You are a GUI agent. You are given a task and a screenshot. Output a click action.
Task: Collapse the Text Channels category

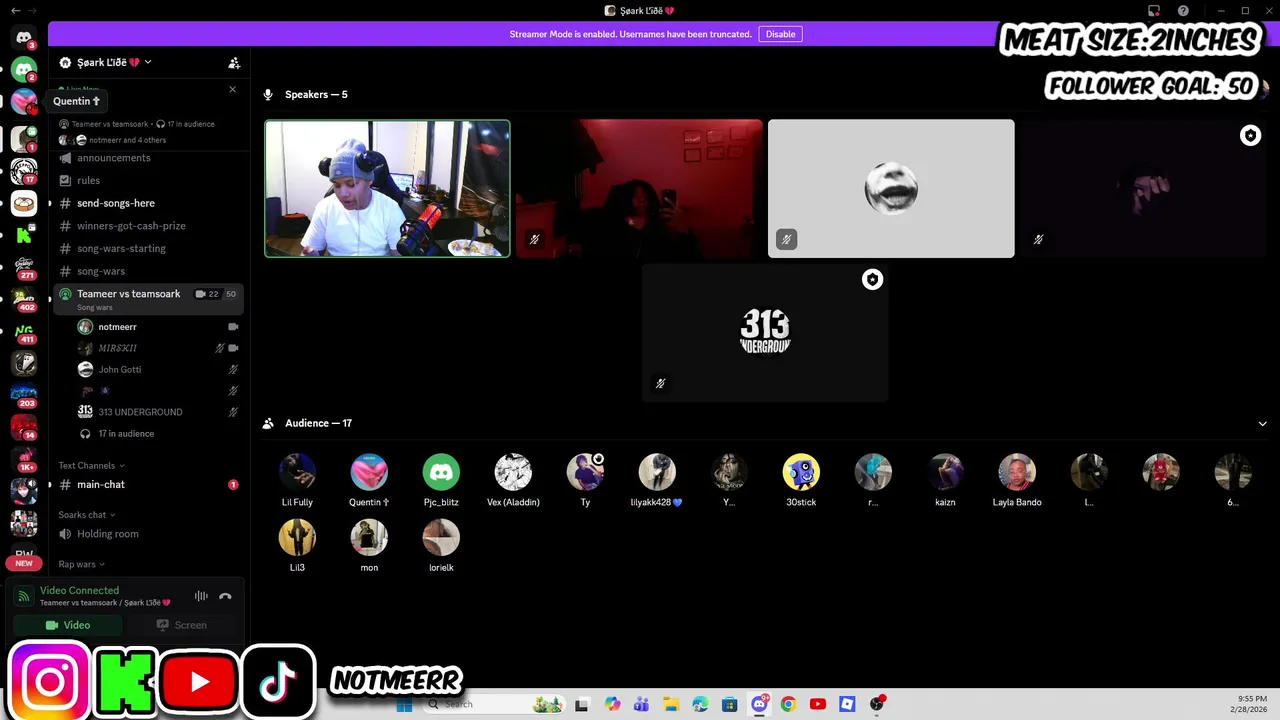[92, 465]
